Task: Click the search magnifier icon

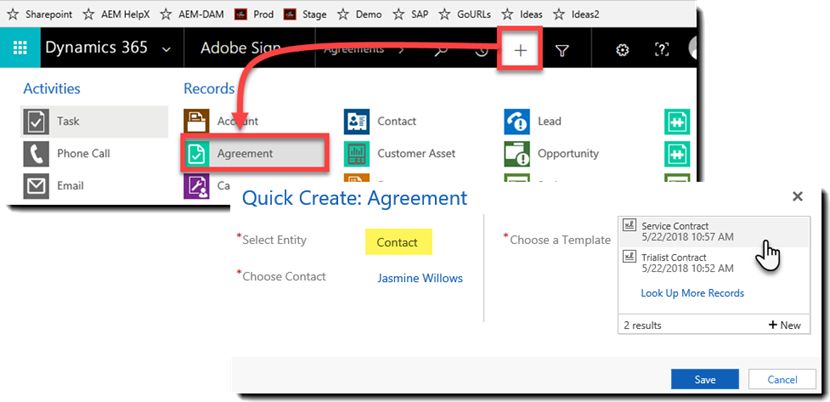Action: pos(441,50)
